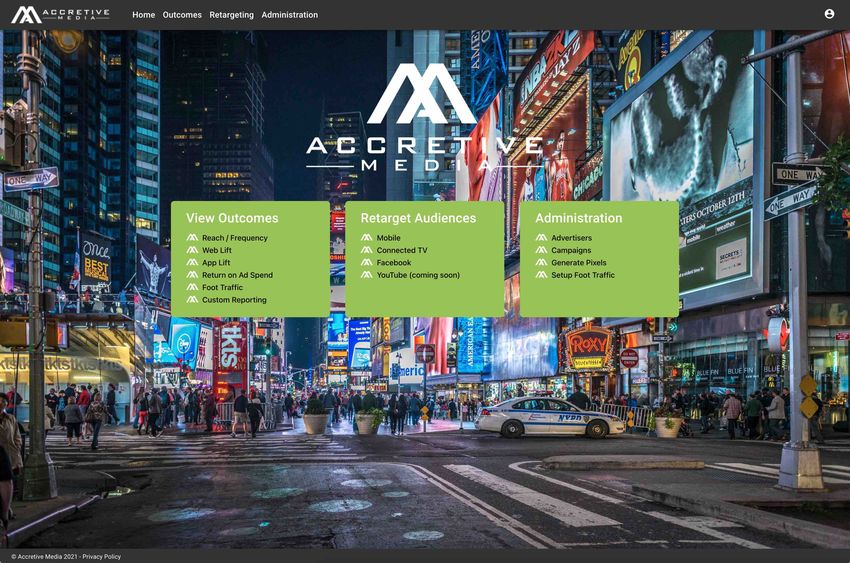Open the user account profile icon

829,14
